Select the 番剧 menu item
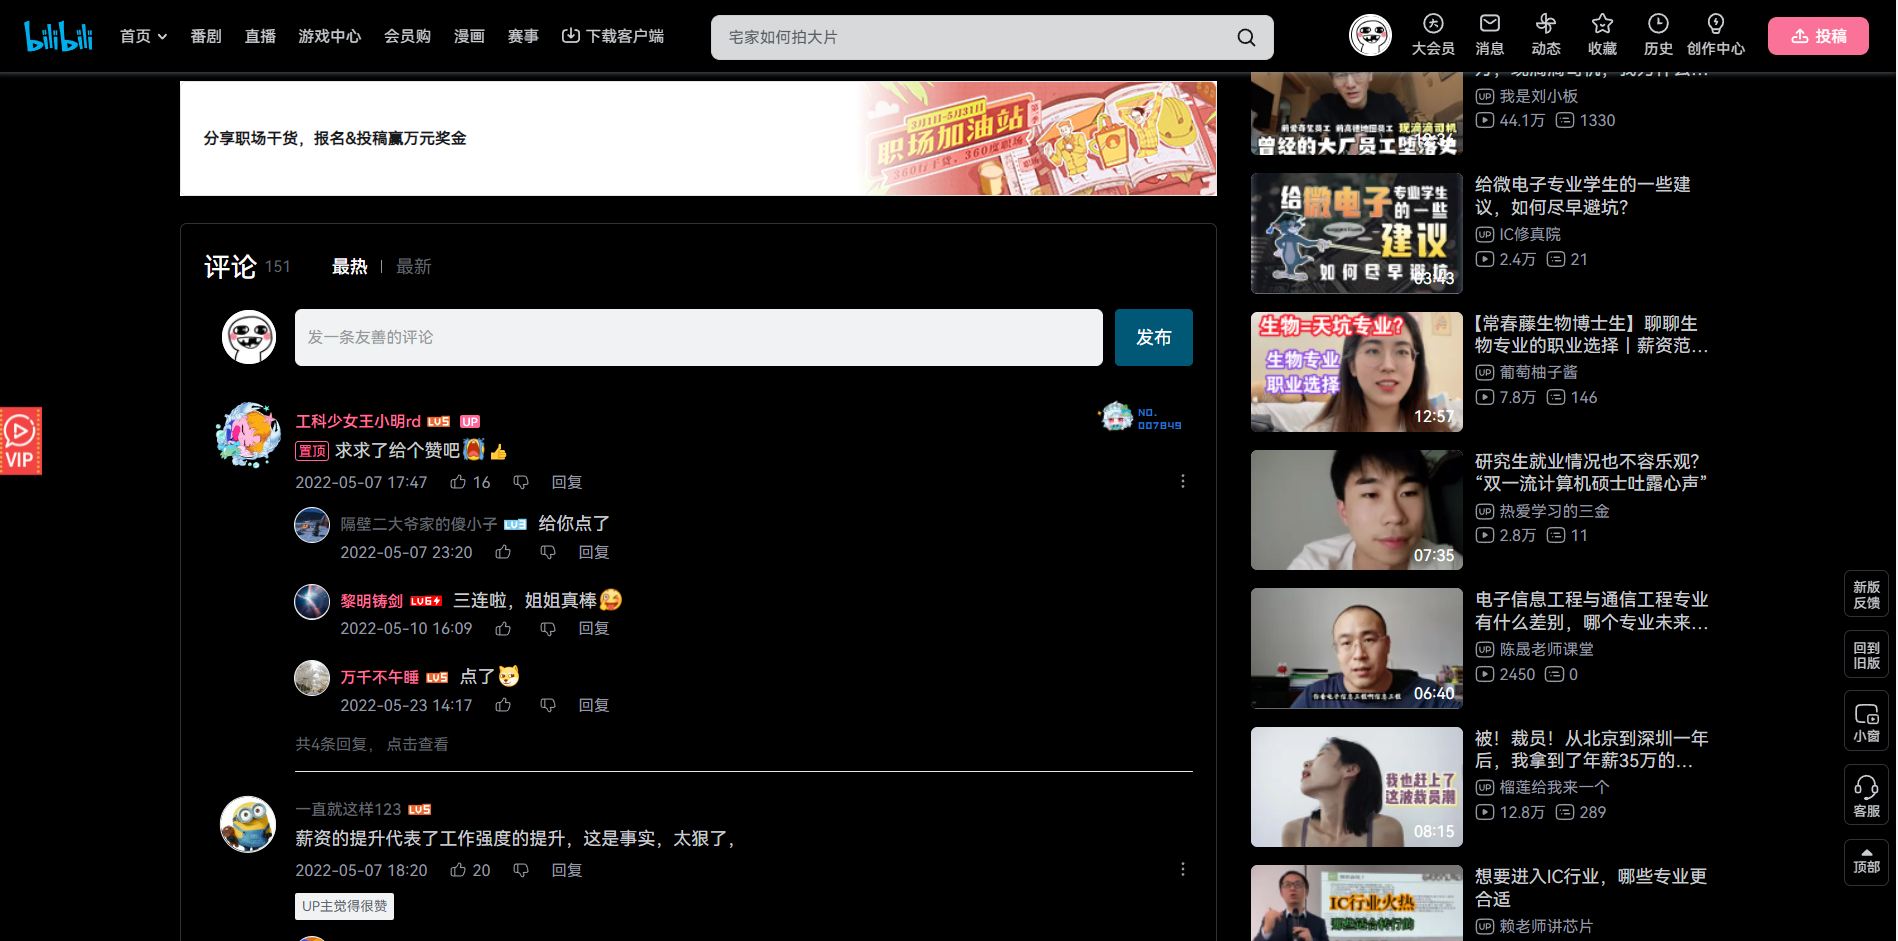The image size is (1898, 941). (x=205, y=35)
